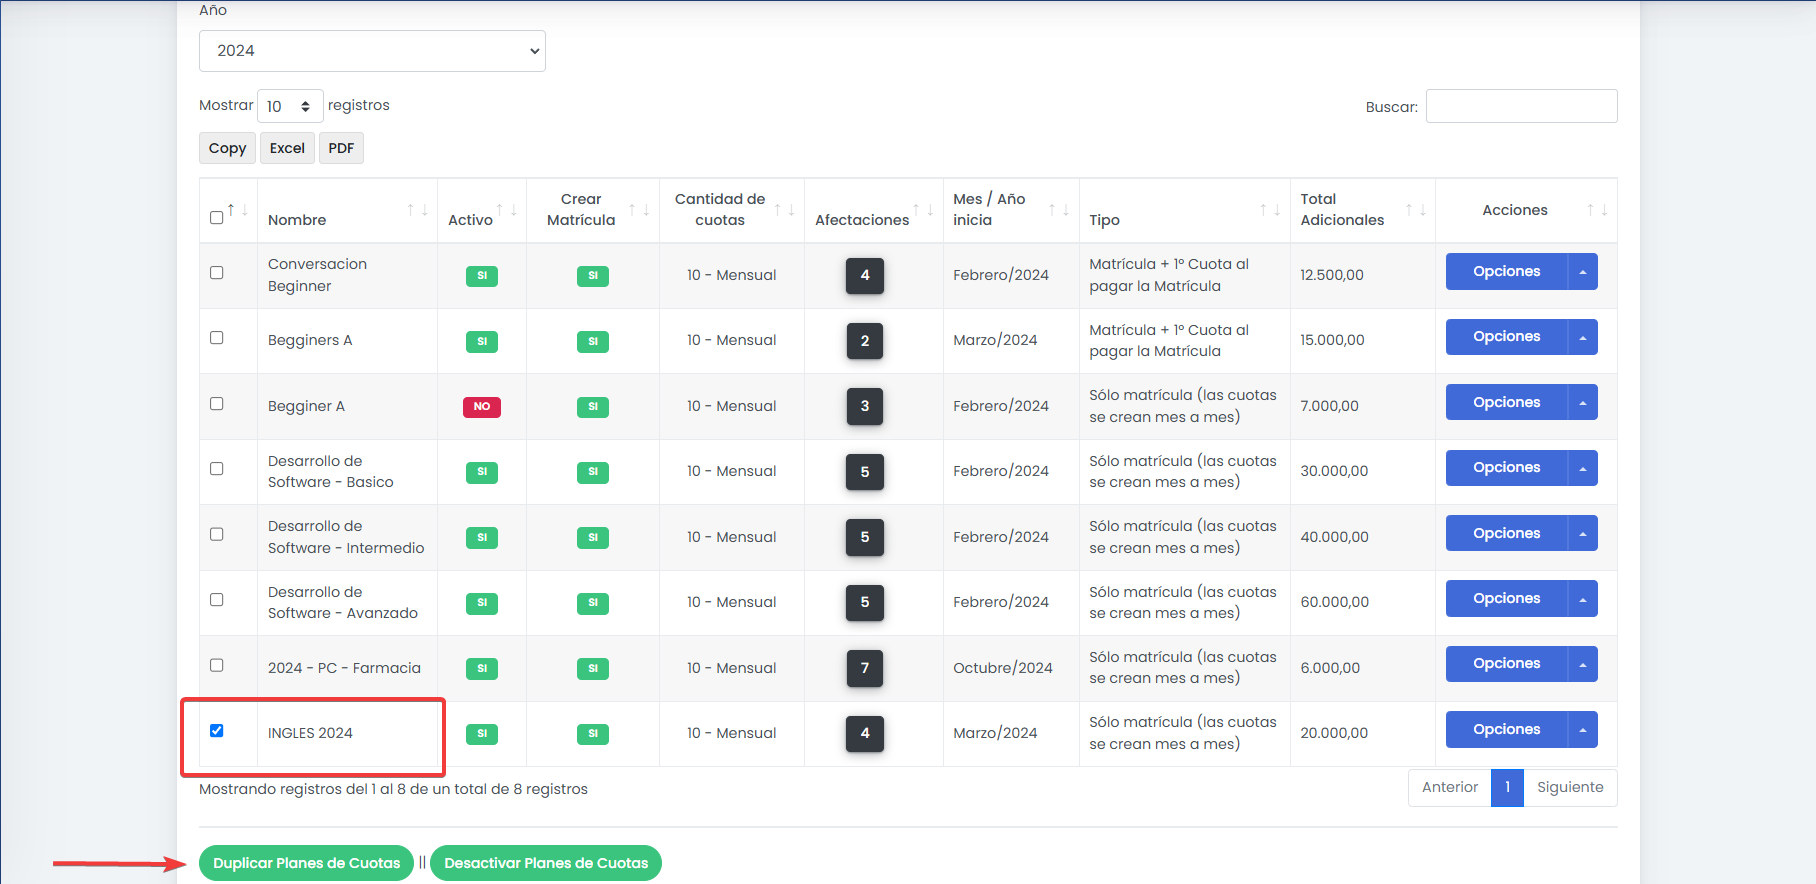The width and height of the screenshot is (1816, 884).
Task: Go to Anterior pagination page
Action: [x=1449, y=788]
